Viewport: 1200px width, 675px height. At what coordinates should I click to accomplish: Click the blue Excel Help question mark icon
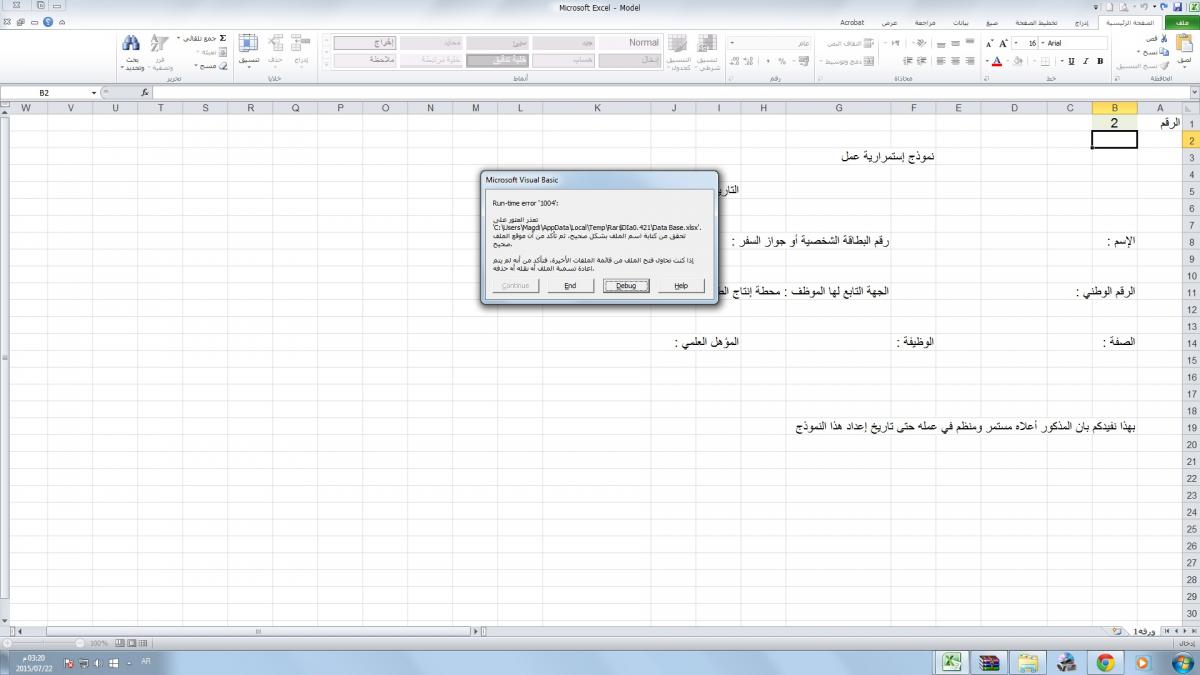point(48,22)
